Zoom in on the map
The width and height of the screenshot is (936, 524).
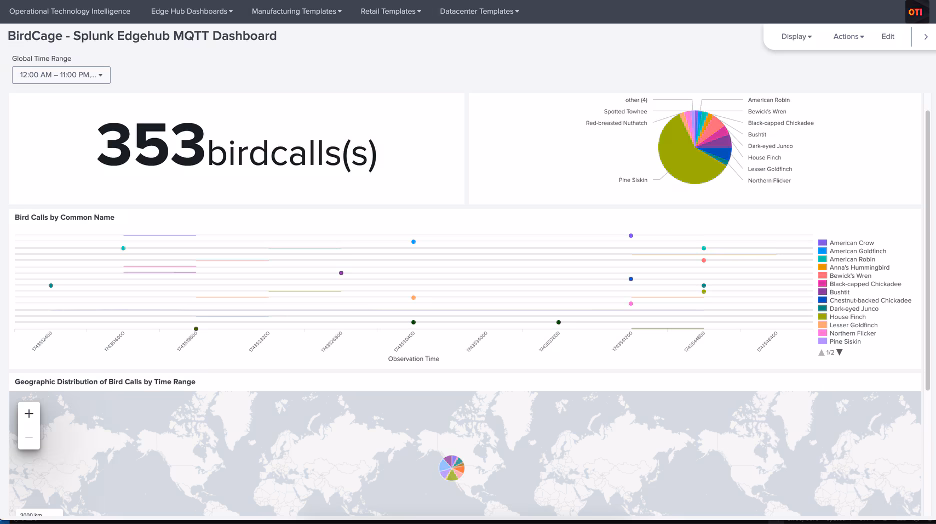29,414
